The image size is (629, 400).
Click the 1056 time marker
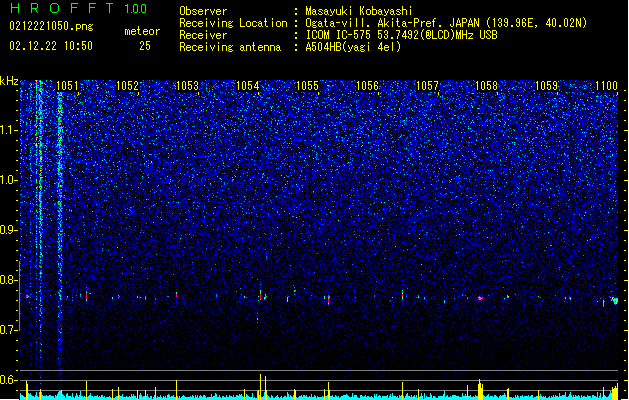367,85
